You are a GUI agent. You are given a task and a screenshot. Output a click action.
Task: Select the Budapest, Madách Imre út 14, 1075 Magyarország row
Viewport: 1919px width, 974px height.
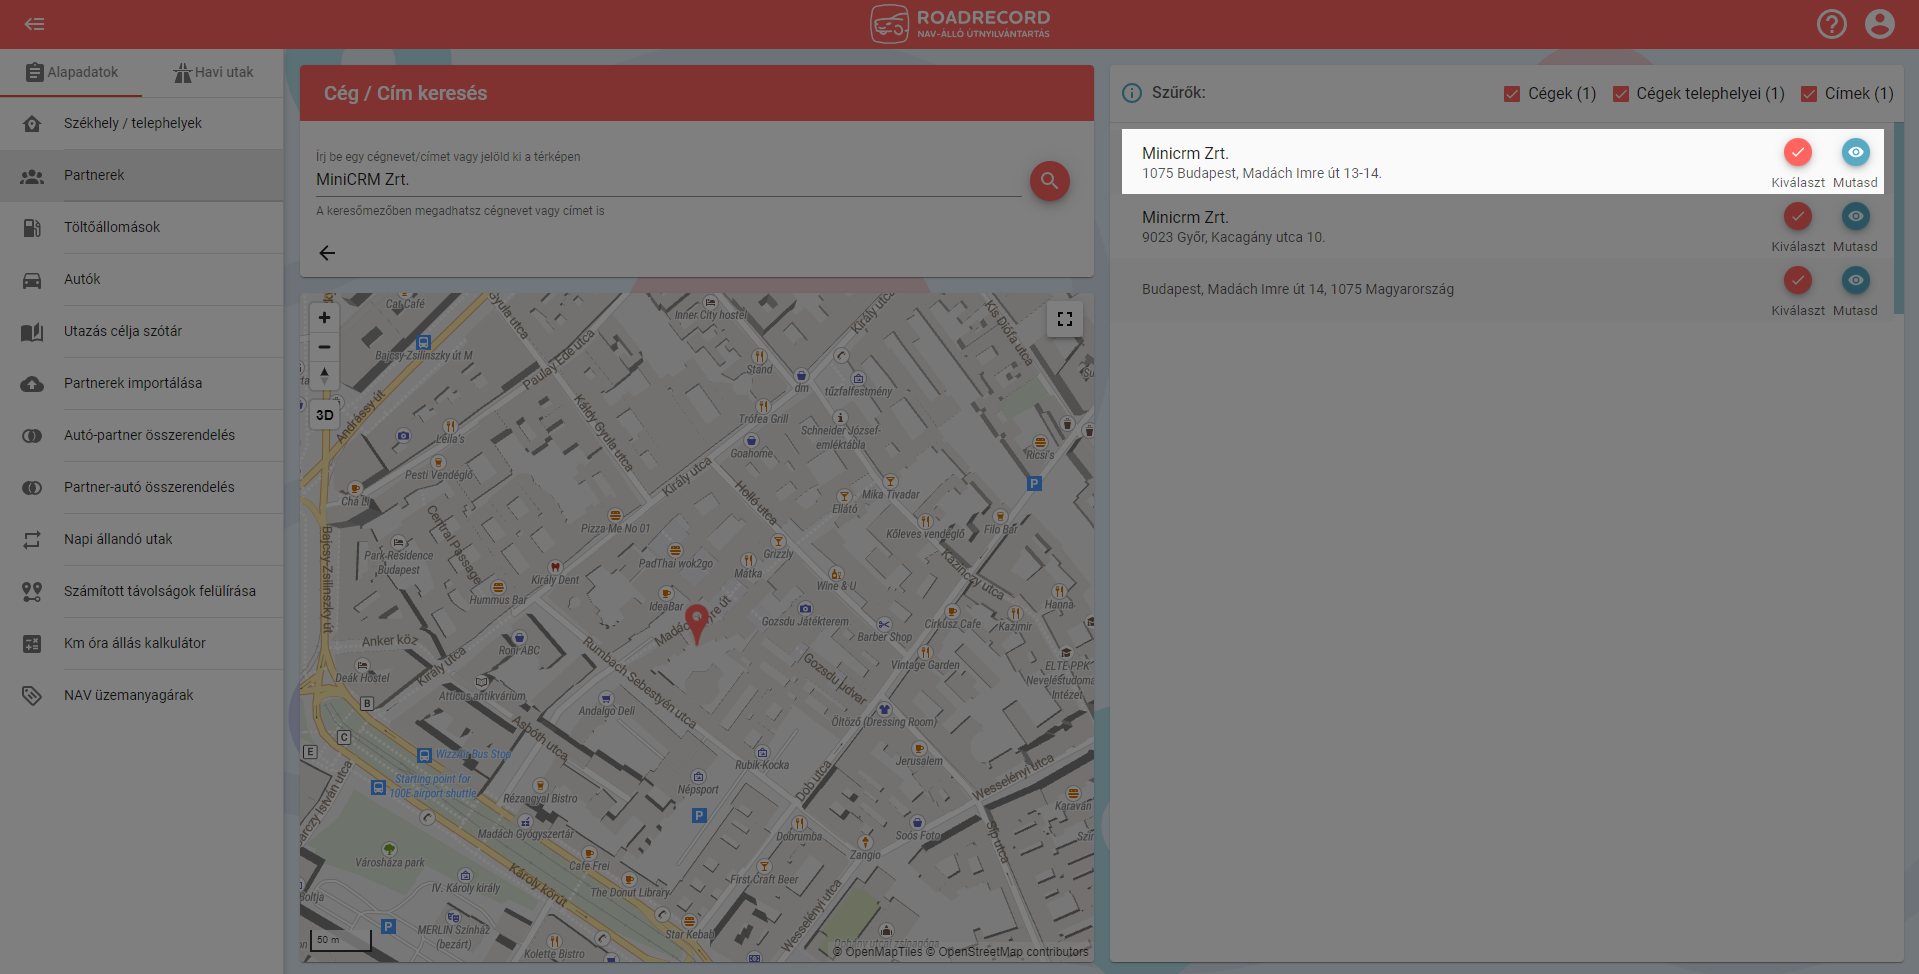1502,290
